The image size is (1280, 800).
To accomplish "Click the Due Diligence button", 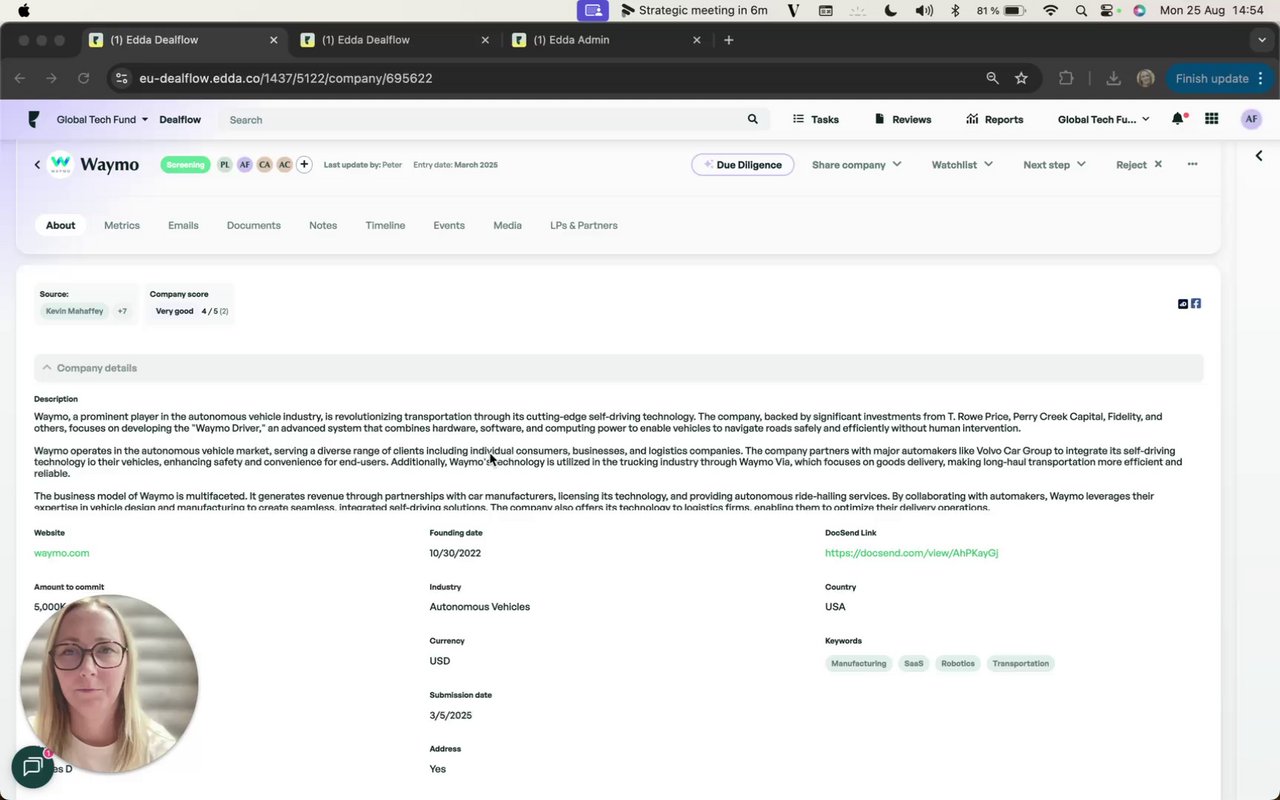I will point(743,165).
